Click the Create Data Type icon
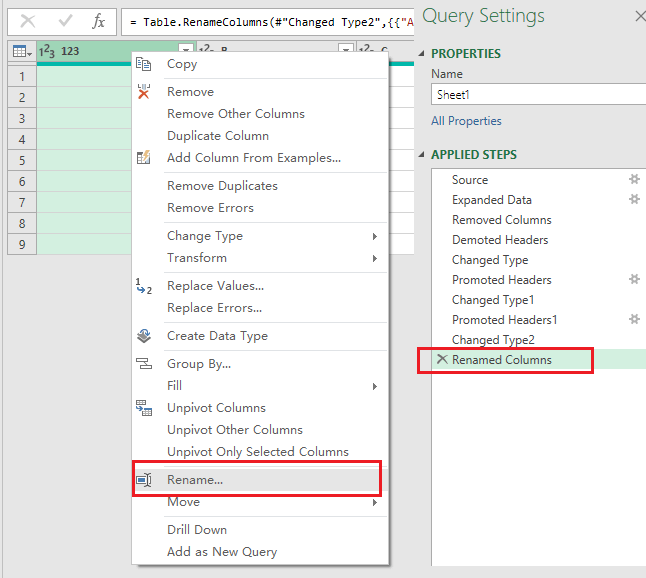 pyautogui.click(x=144, y=336)
